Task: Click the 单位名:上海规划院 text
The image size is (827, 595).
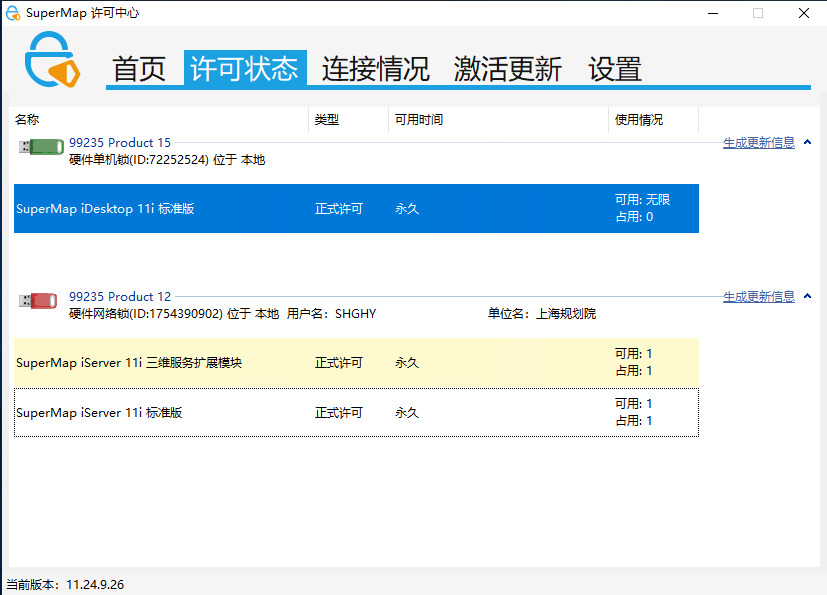Action: 542,314
